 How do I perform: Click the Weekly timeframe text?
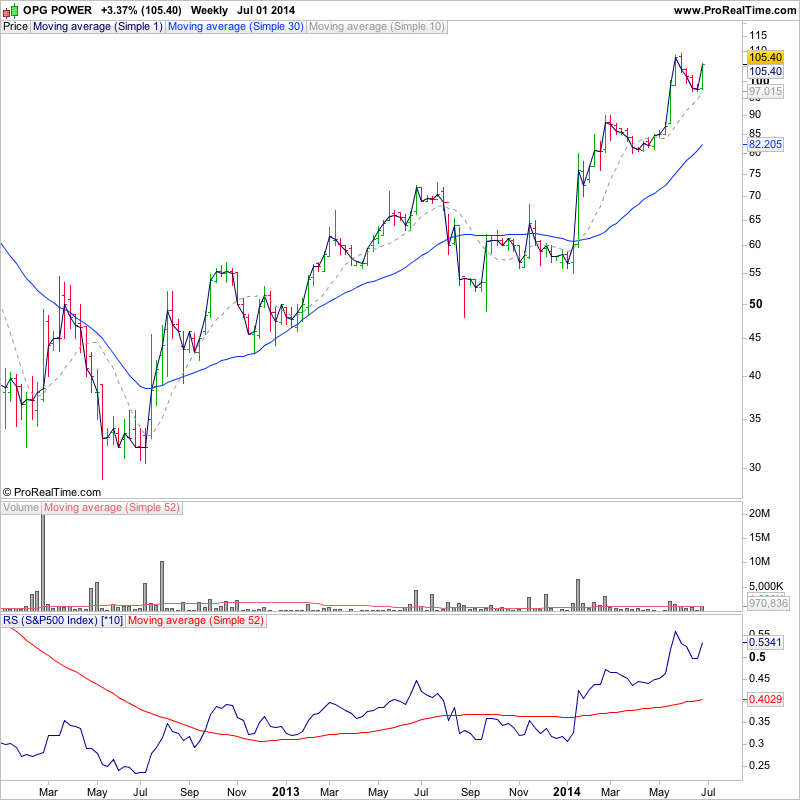point(209,10)
